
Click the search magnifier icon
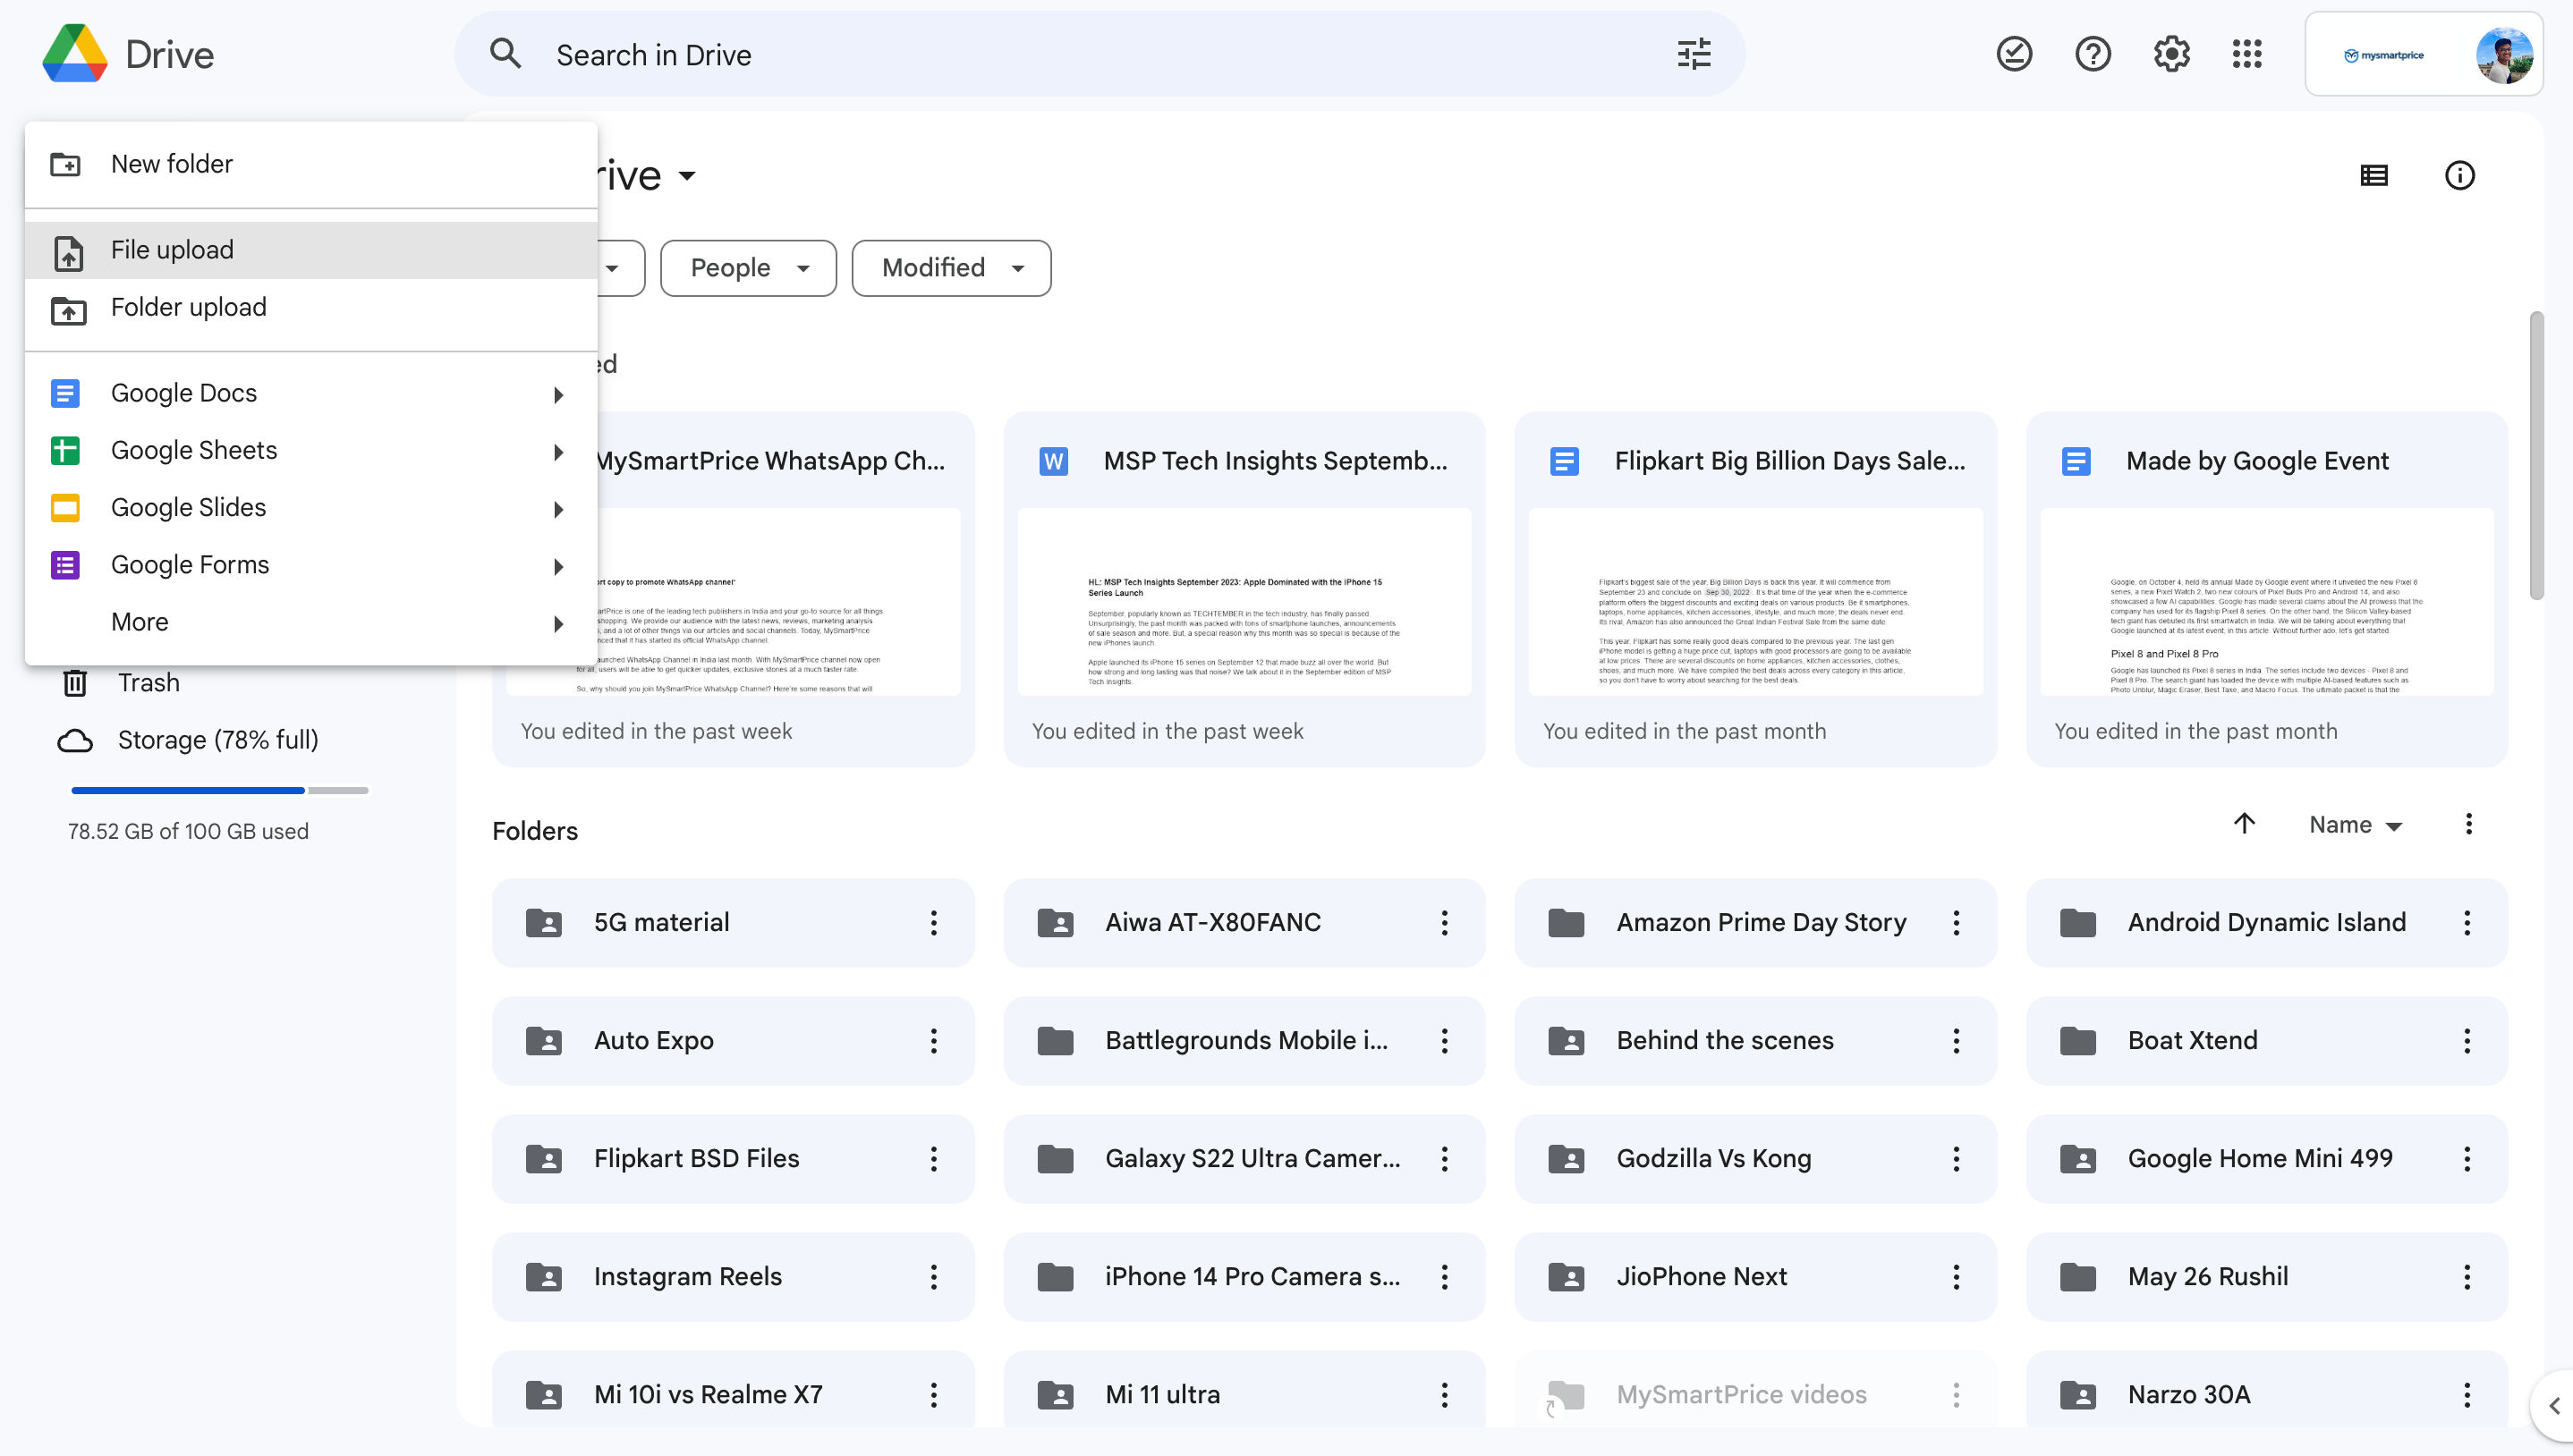pos(506,54)
